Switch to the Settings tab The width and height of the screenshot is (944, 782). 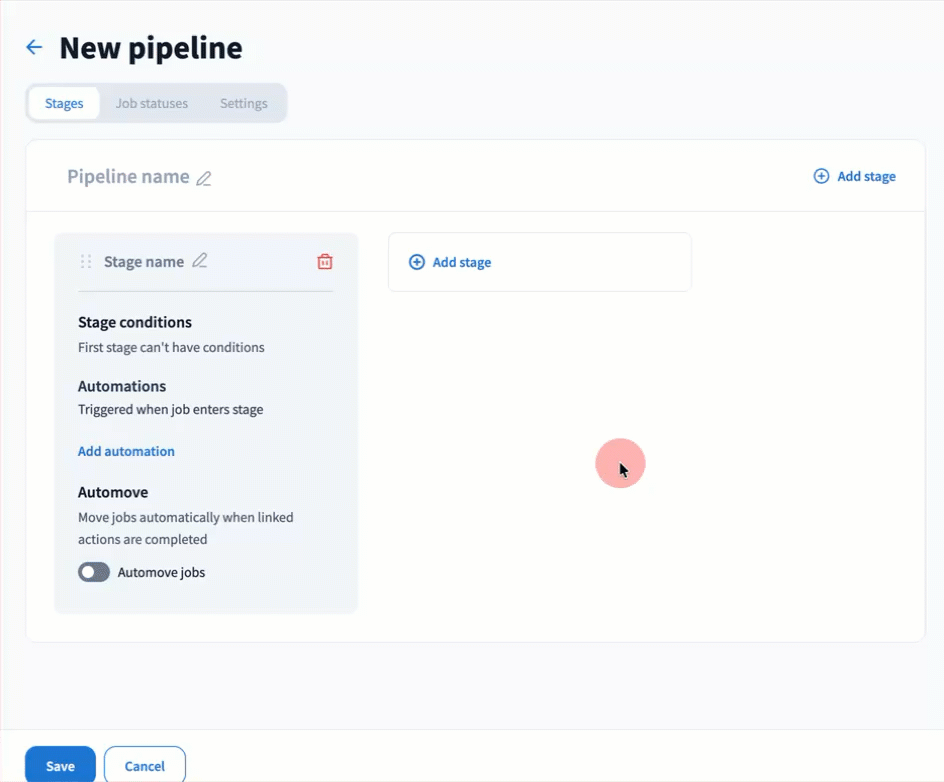coord(244,103)
